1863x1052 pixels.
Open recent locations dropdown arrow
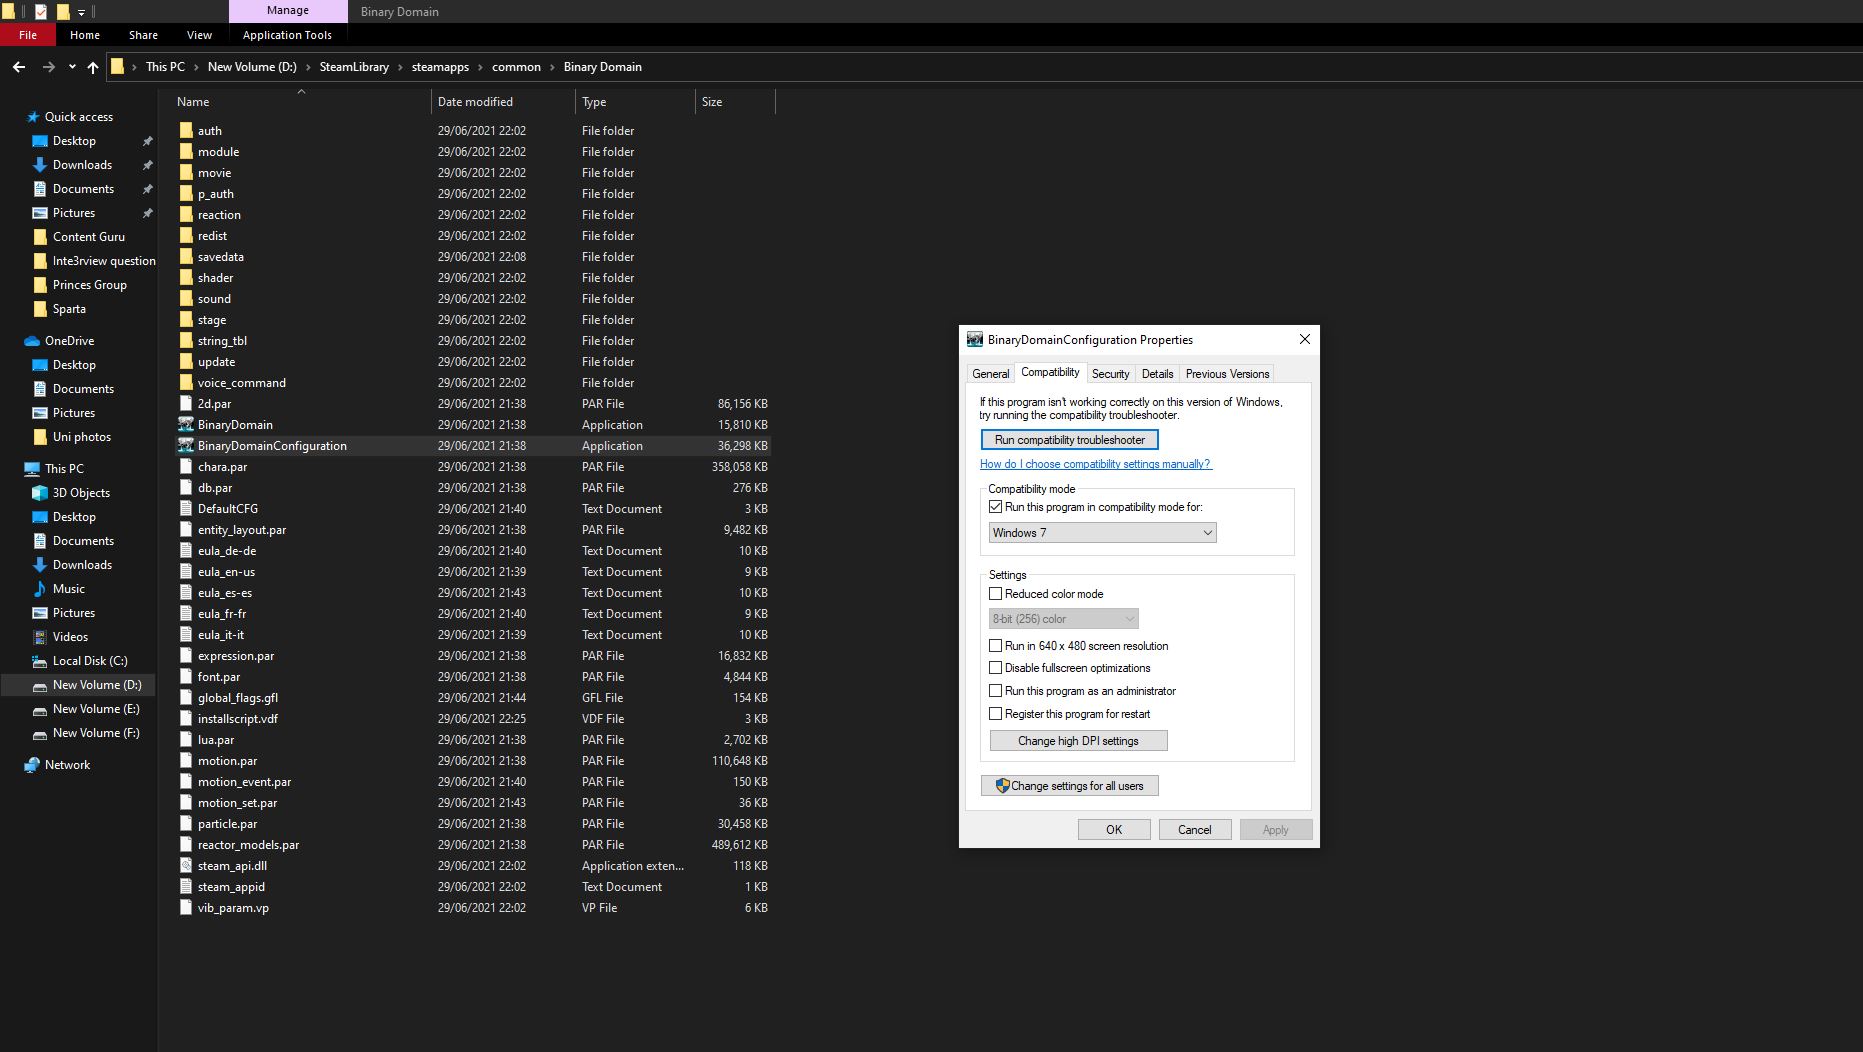72,67
